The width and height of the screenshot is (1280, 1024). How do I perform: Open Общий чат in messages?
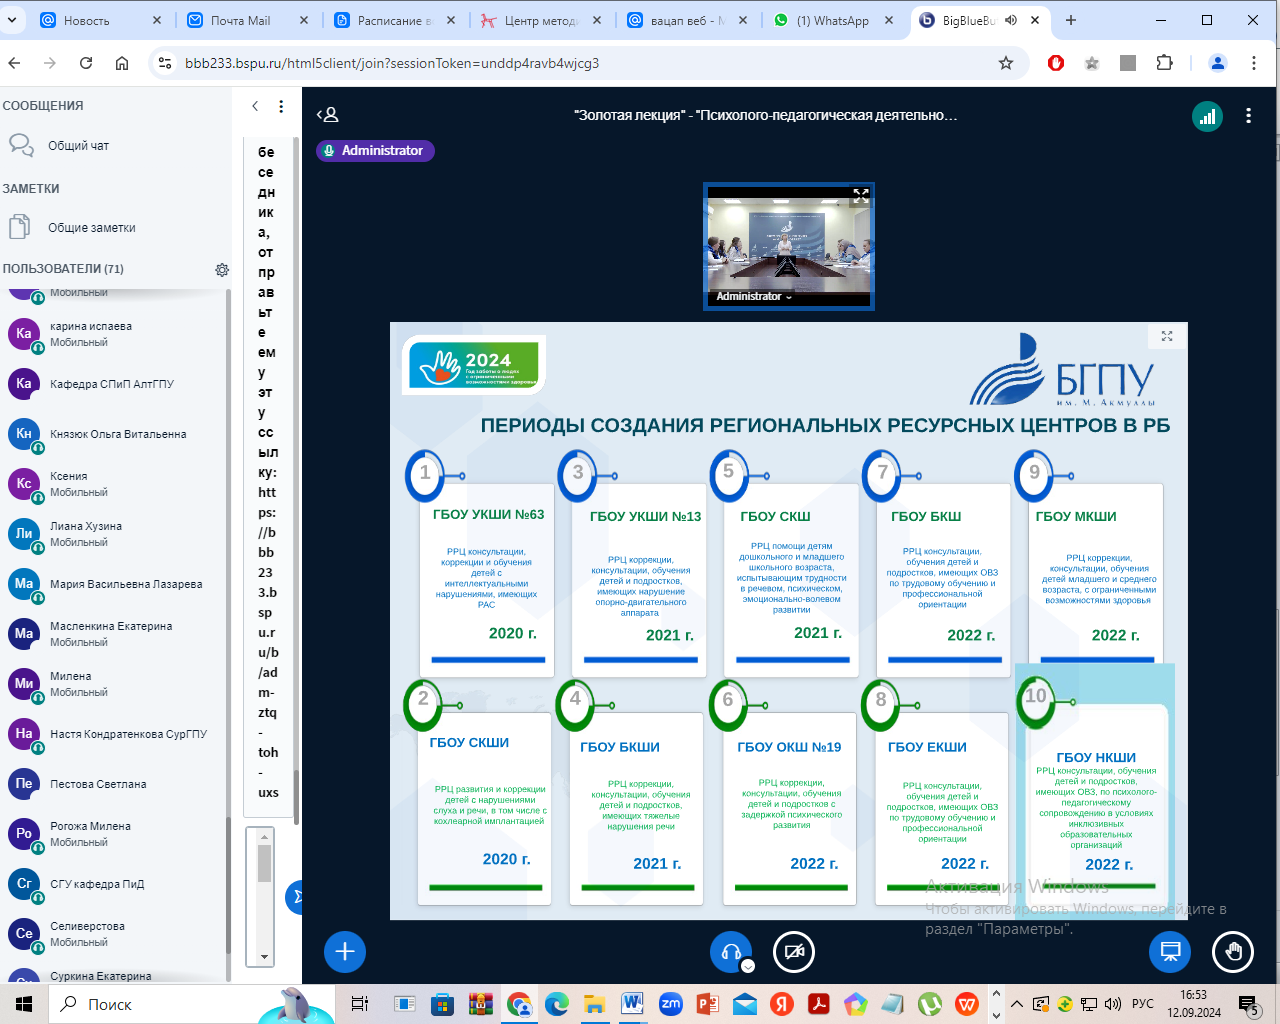[78, 146]
